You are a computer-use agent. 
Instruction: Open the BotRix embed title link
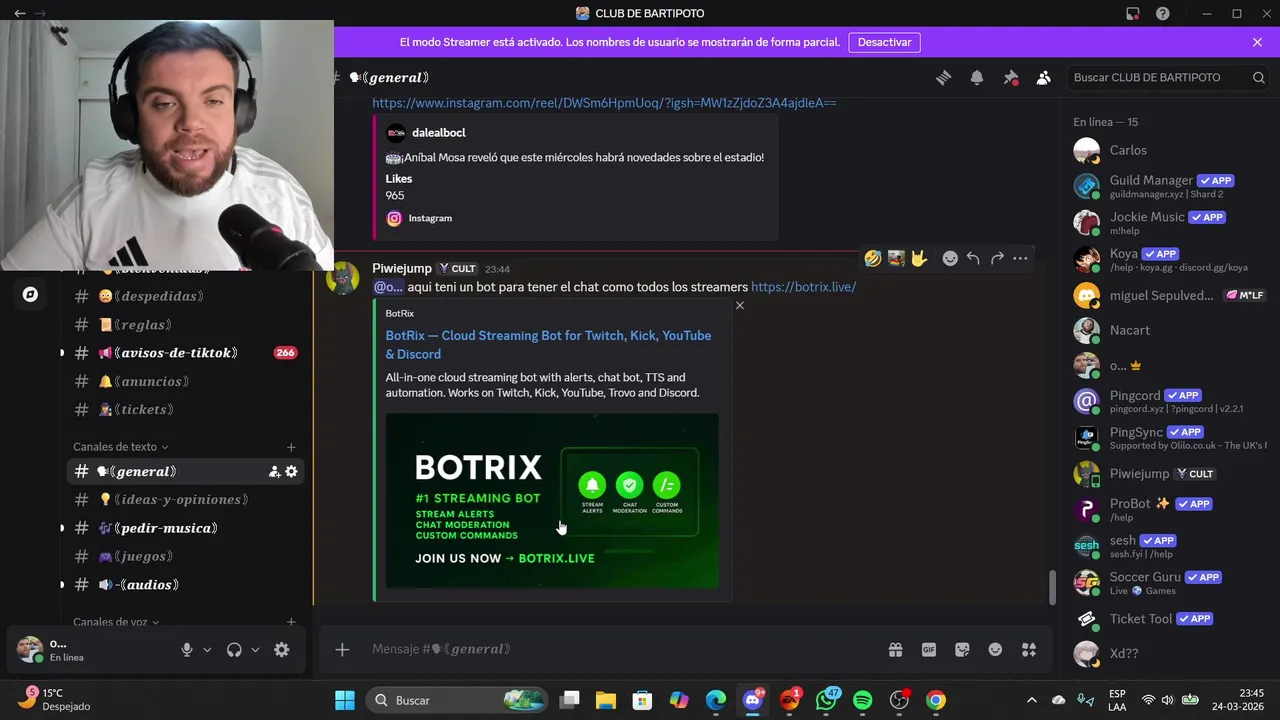point(548,344)
